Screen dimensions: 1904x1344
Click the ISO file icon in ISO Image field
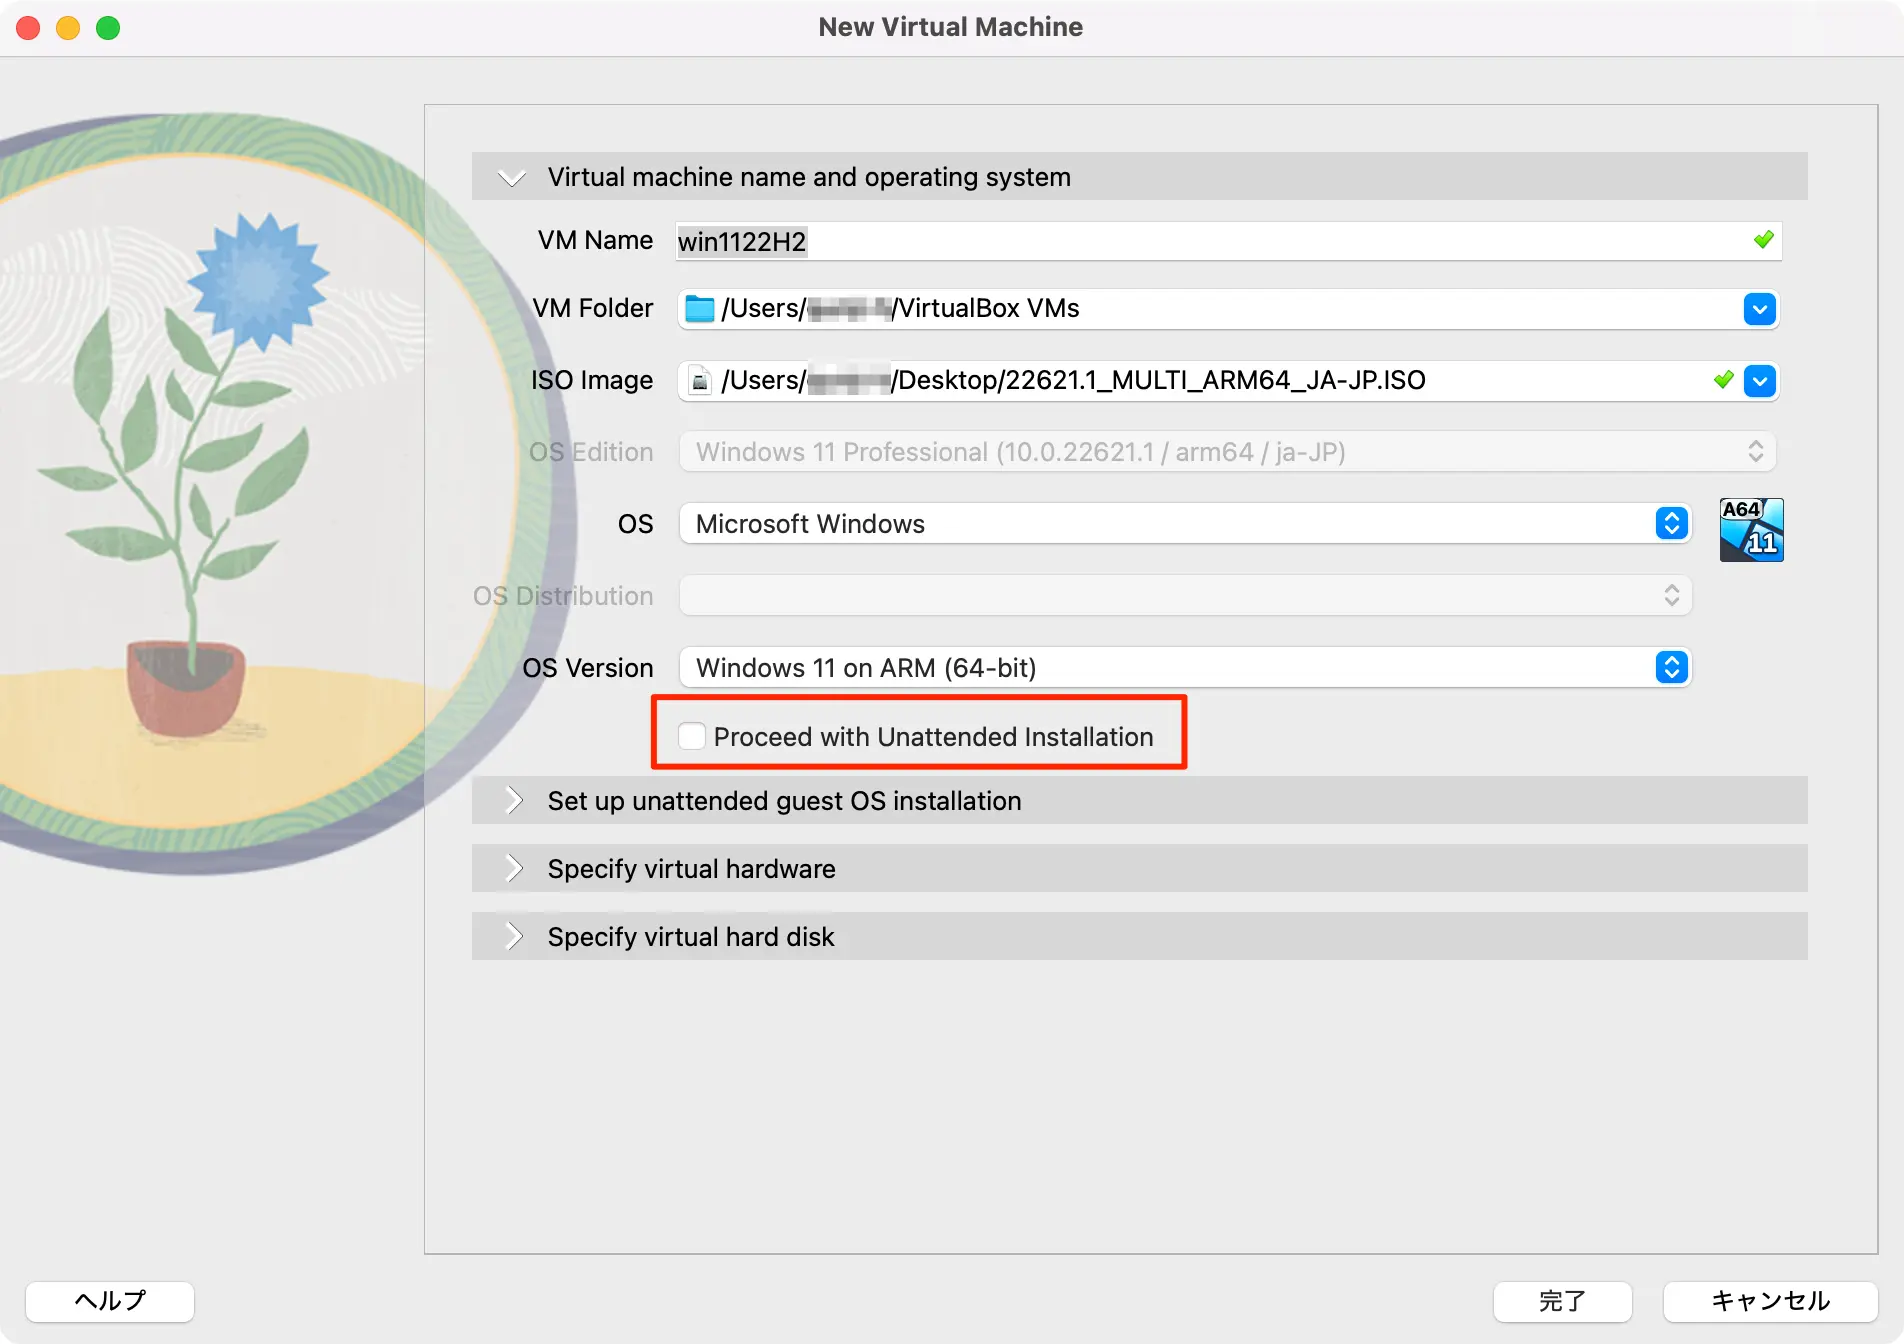pyautogui.click(x=700, y=381)
